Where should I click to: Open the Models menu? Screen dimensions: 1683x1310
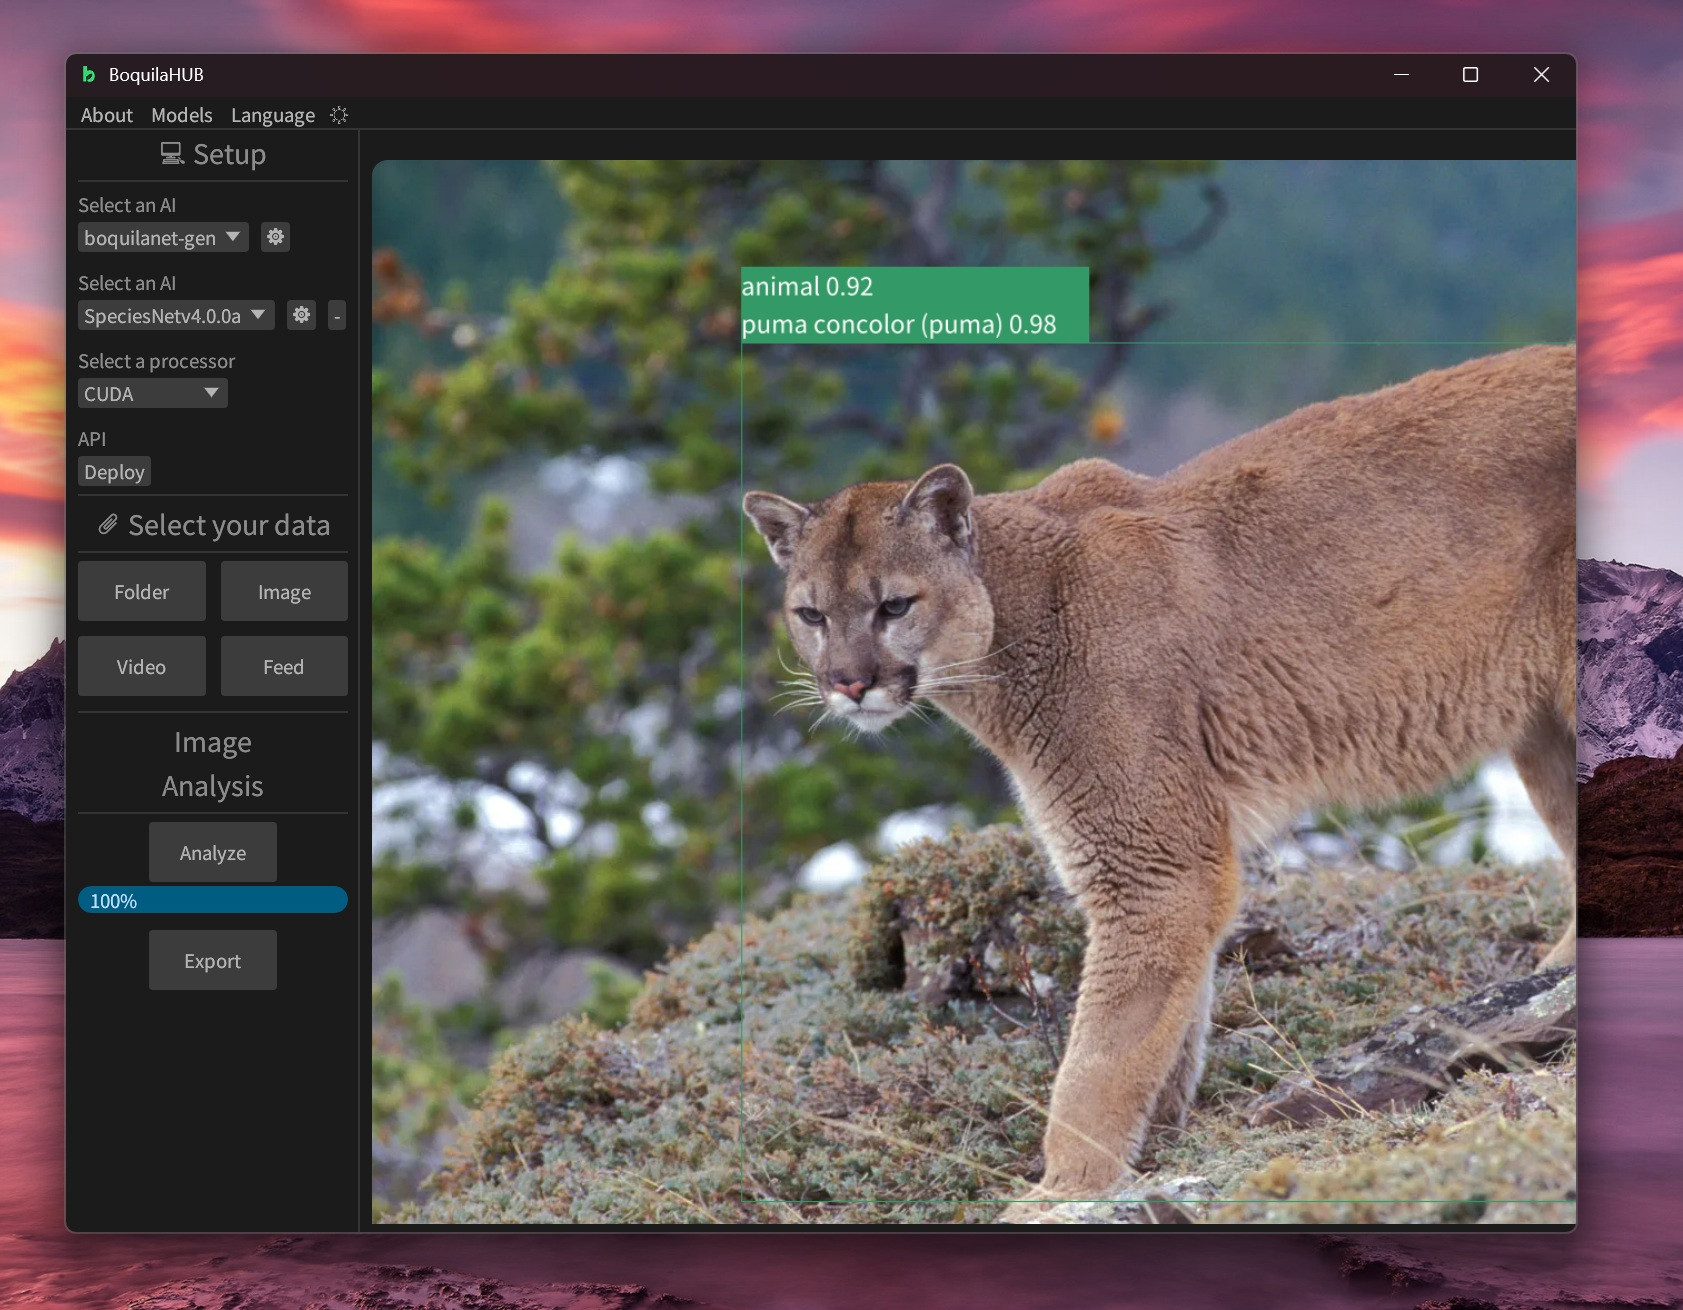tap(181, 115)
